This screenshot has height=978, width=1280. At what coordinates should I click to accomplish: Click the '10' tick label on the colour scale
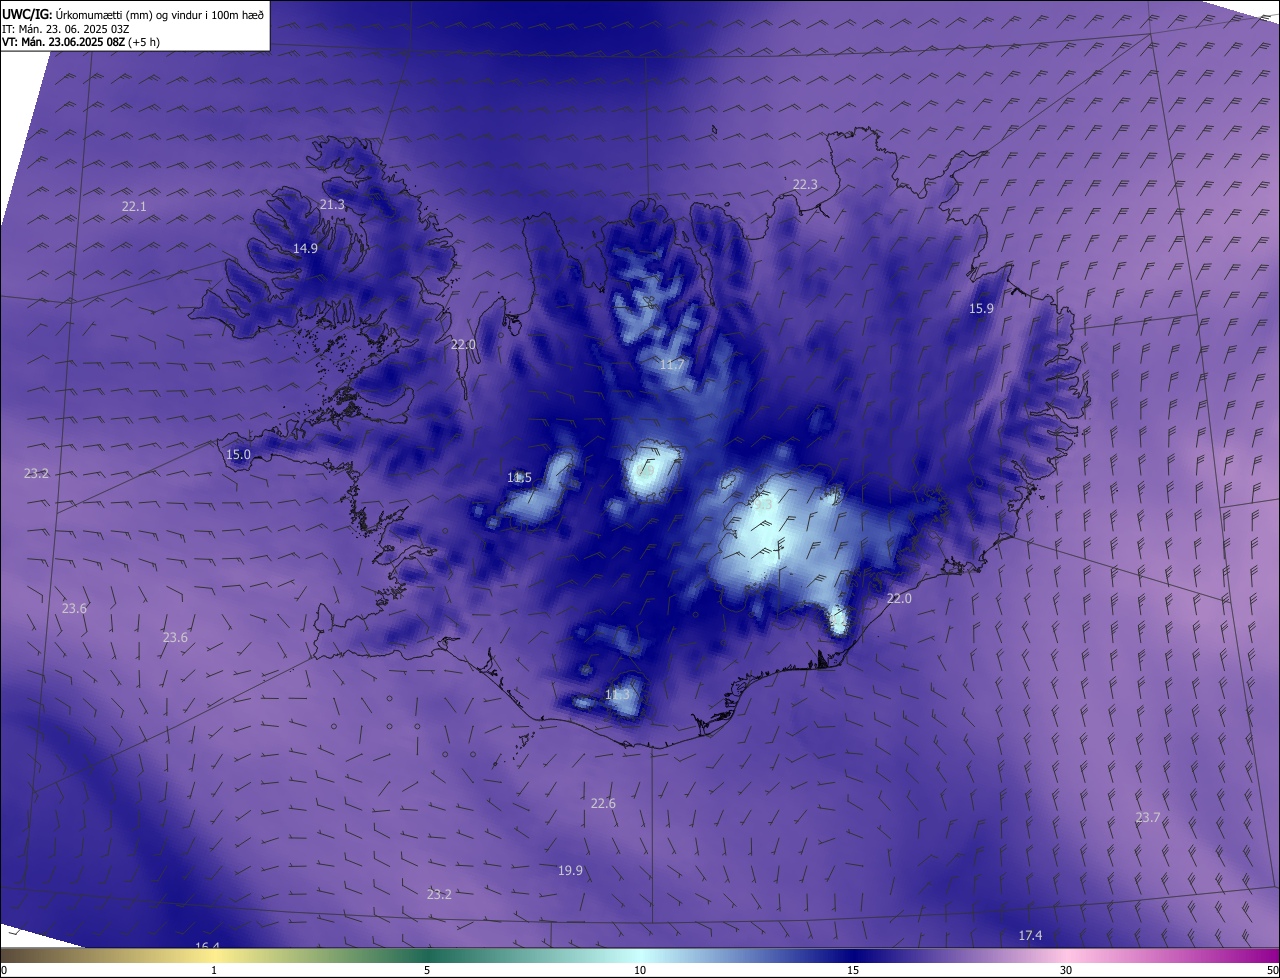(x=640, y=970)
